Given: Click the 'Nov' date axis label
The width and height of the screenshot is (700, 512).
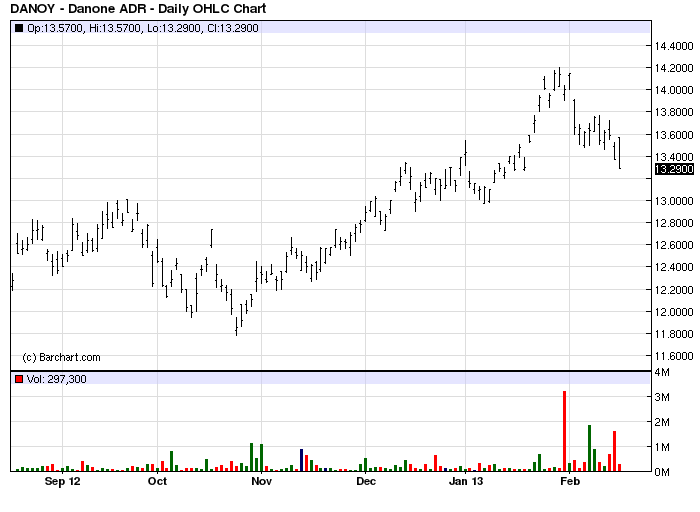Looking at the screenshot, I should (x=262, y=481).
